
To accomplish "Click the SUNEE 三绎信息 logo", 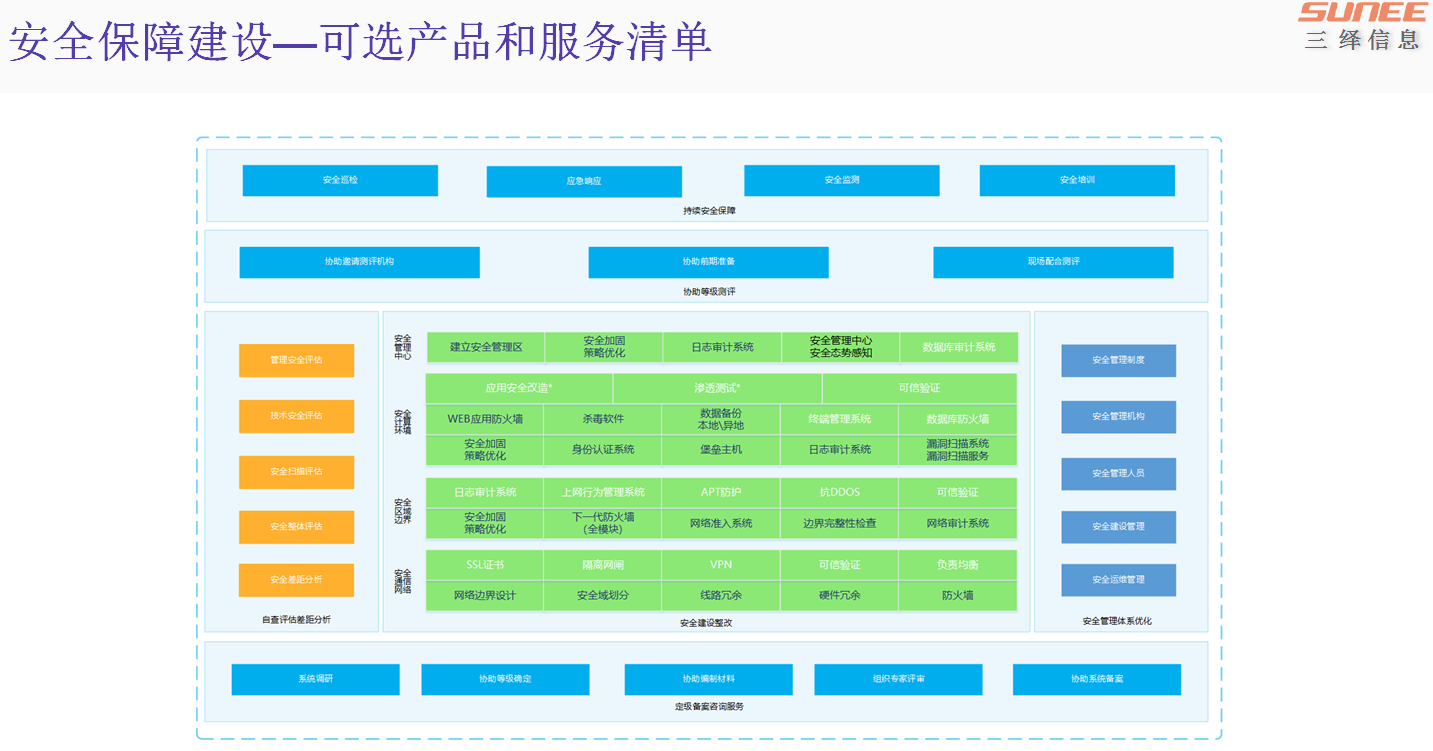I will [x=1362, y=26].
